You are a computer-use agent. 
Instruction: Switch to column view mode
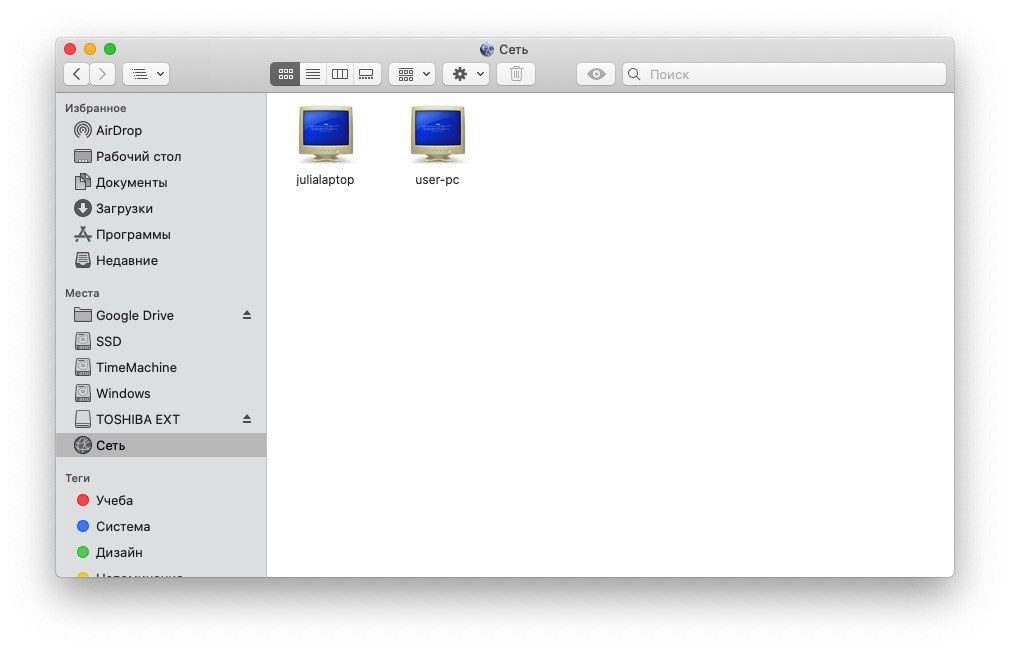point(339,74)
